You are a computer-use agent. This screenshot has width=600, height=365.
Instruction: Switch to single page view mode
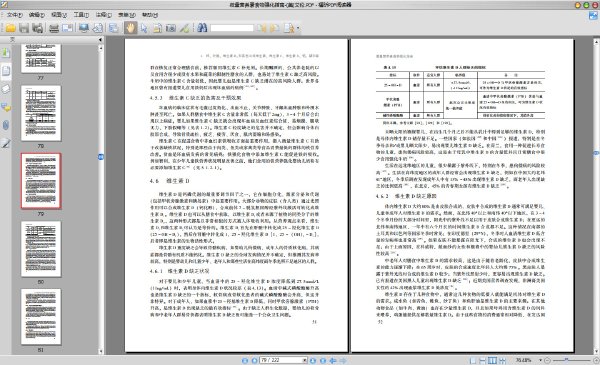(x=473, y=360)
